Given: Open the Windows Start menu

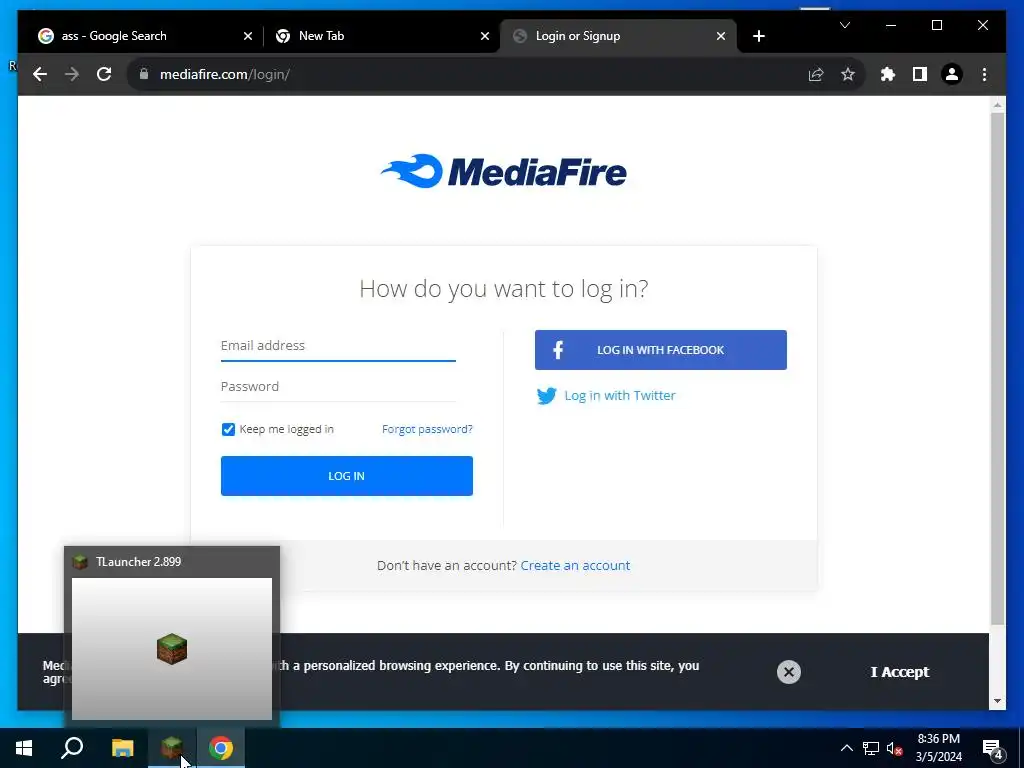Looking at the screenshot, I should pos(24,748).
